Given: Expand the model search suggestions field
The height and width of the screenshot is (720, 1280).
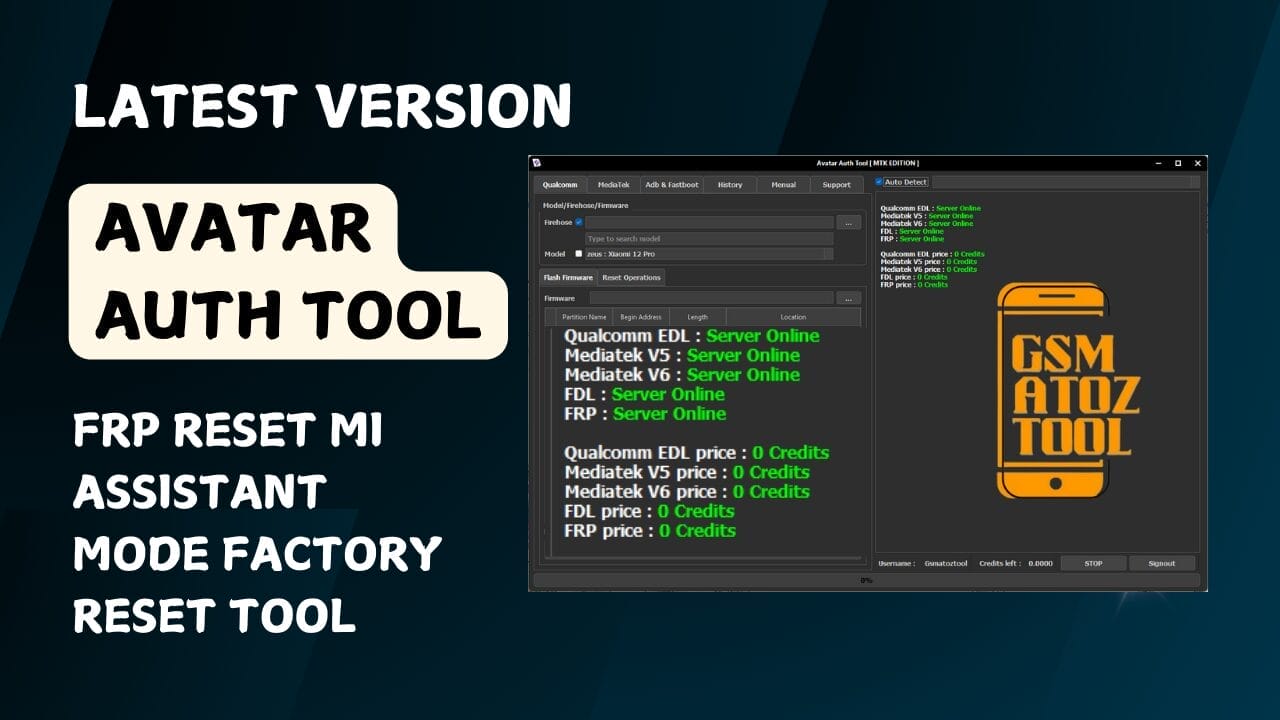Looking at the screenshot, I should tap(708, 239).
